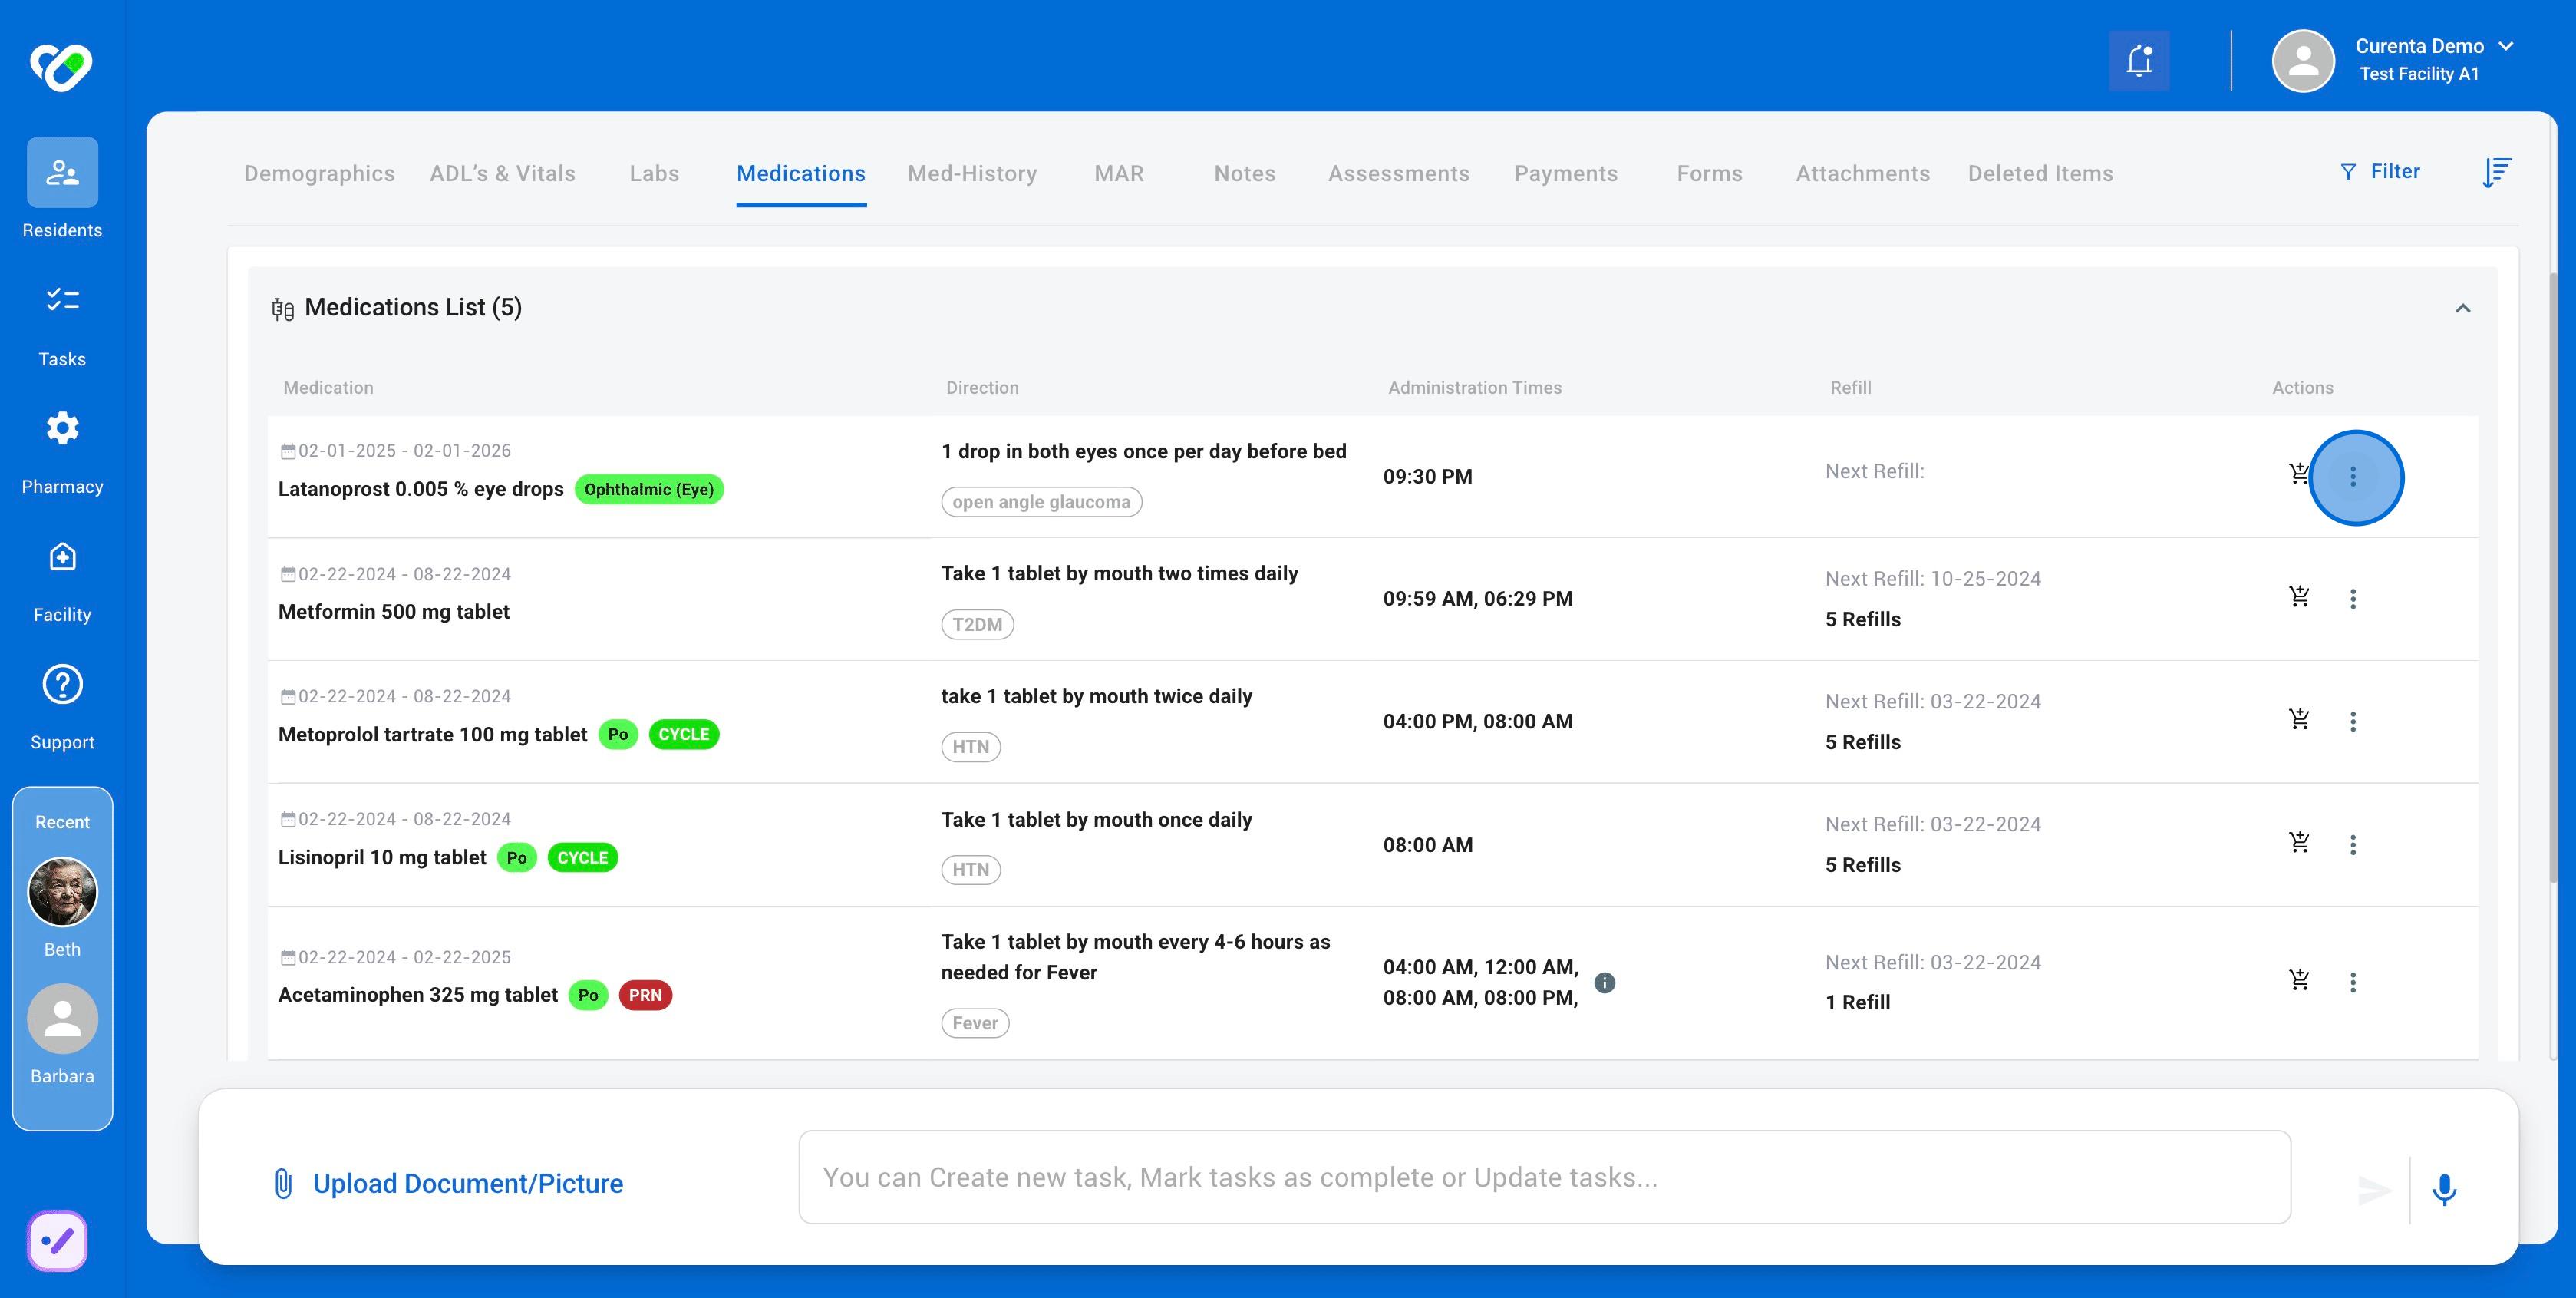Open Barbara's recent resident avatar
This screenshot has height=1298, width=2576.
[x=62, y=1019]
